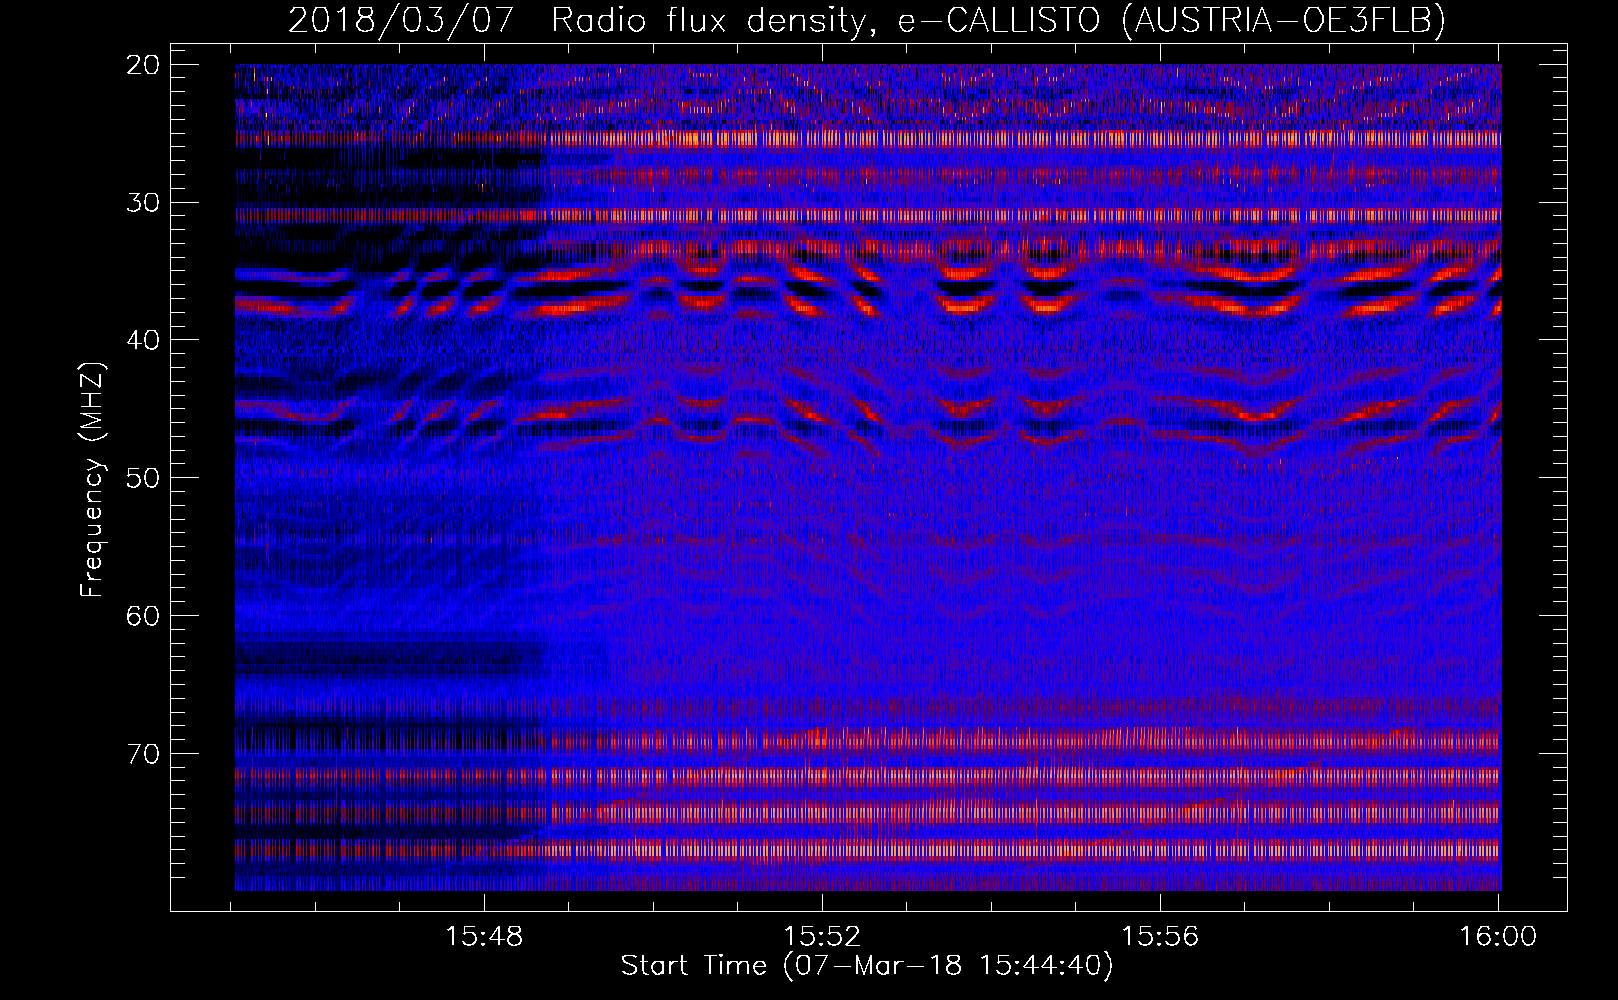Click the plot title starting with 2018/03/07
Screen dimensions: 1618x1000
click(867, 20)
